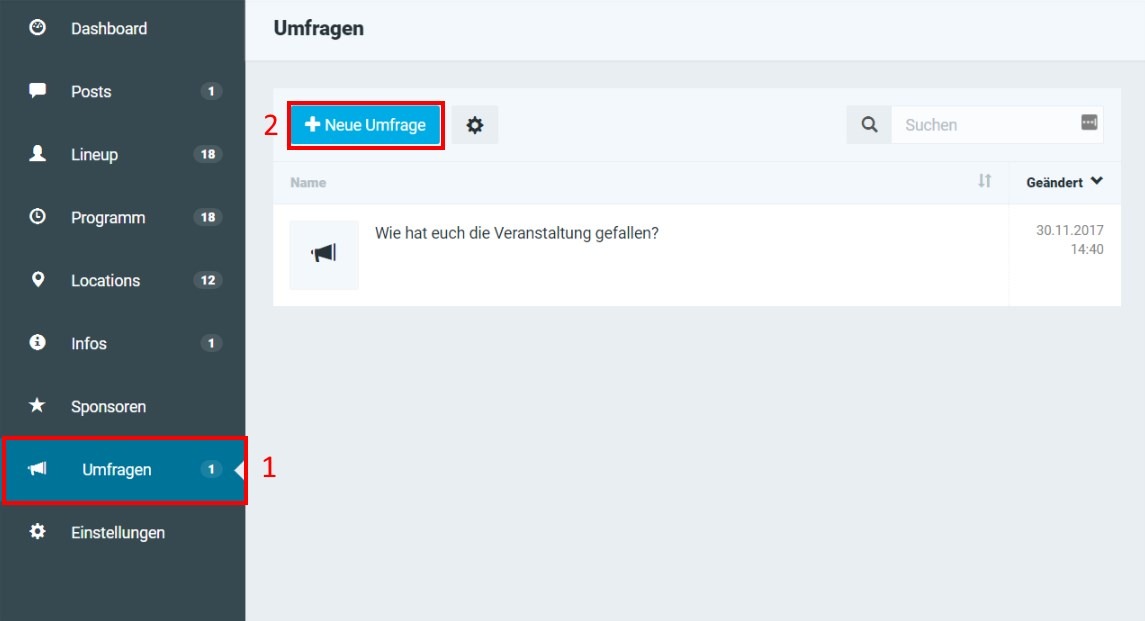Click the Dashboard gauge icon
This screenshot has height=621, width=1145.
(38, 28)
